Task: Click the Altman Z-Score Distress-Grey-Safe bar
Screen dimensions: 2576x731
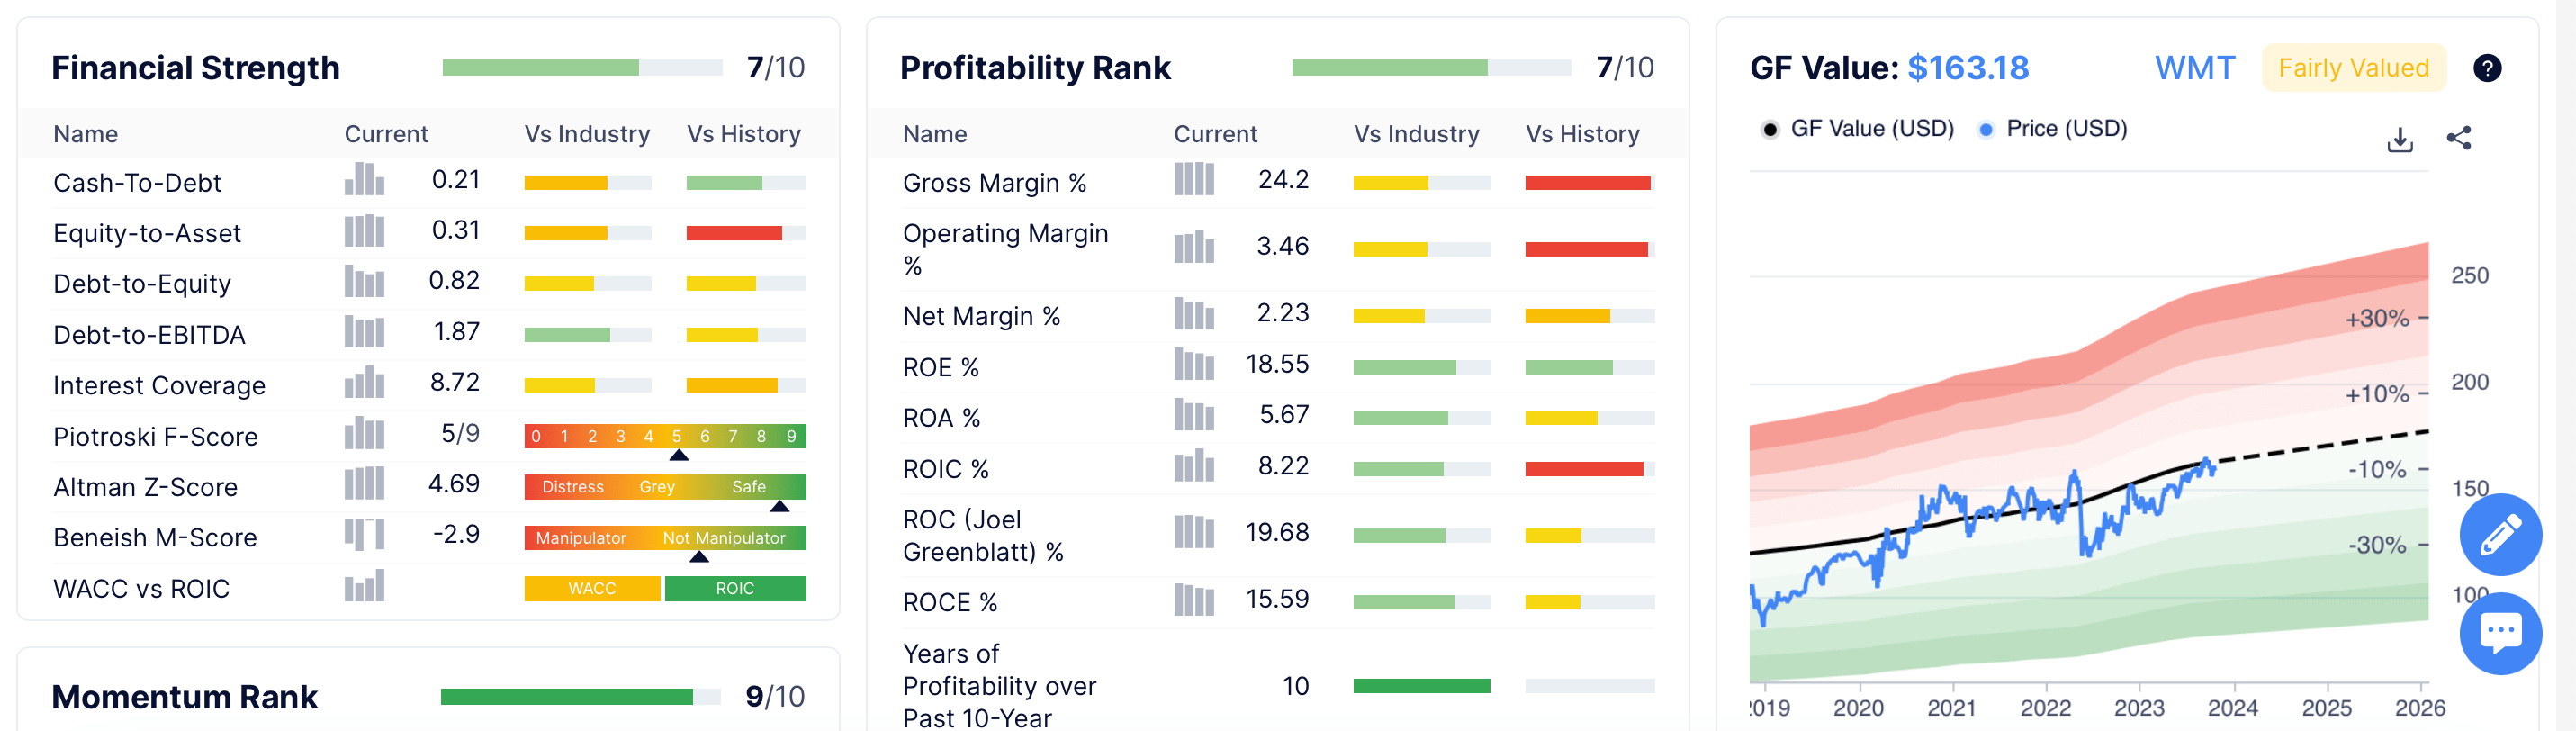Action: pos(665,487)
